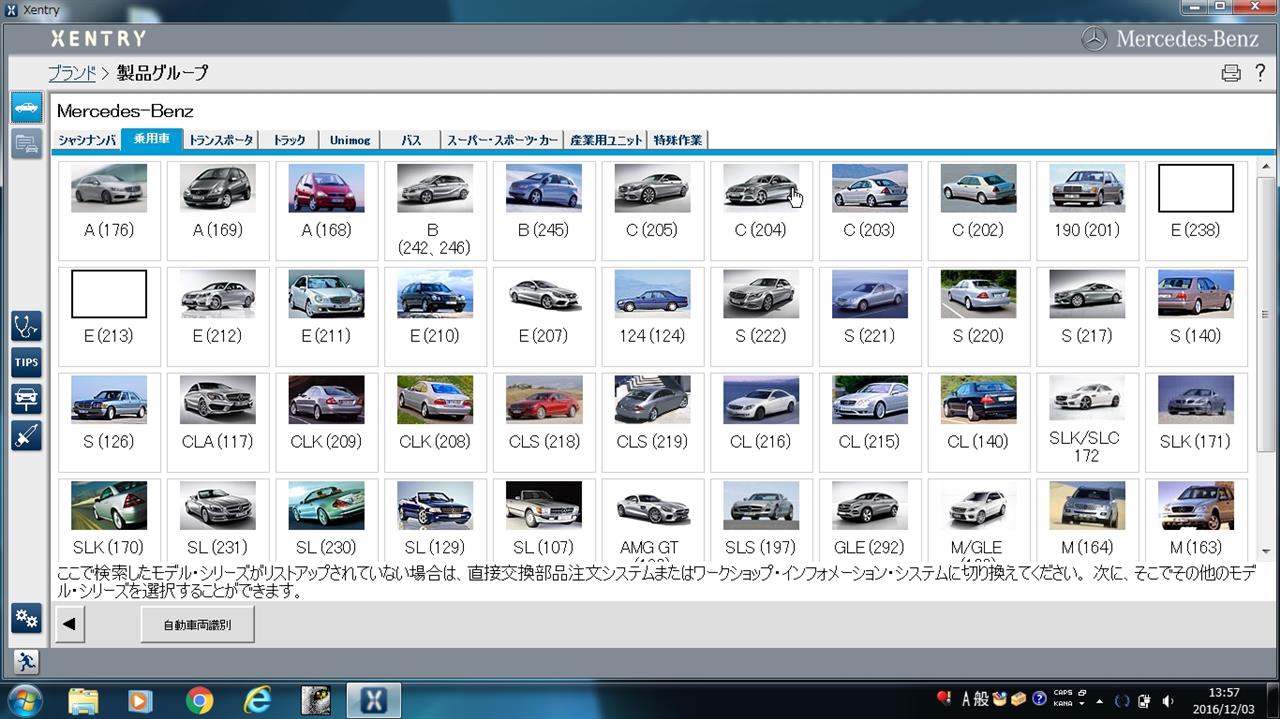
Task: Open help question mark icon
Action: click(x=1260, y=72)
